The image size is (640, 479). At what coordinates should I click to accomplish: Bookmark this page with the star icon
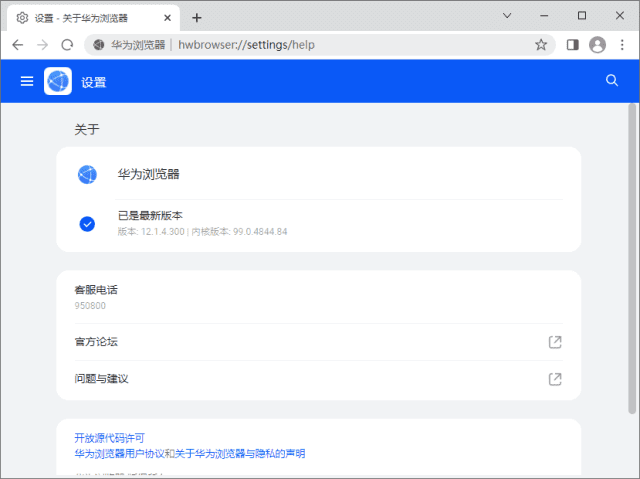pos(541,45)
